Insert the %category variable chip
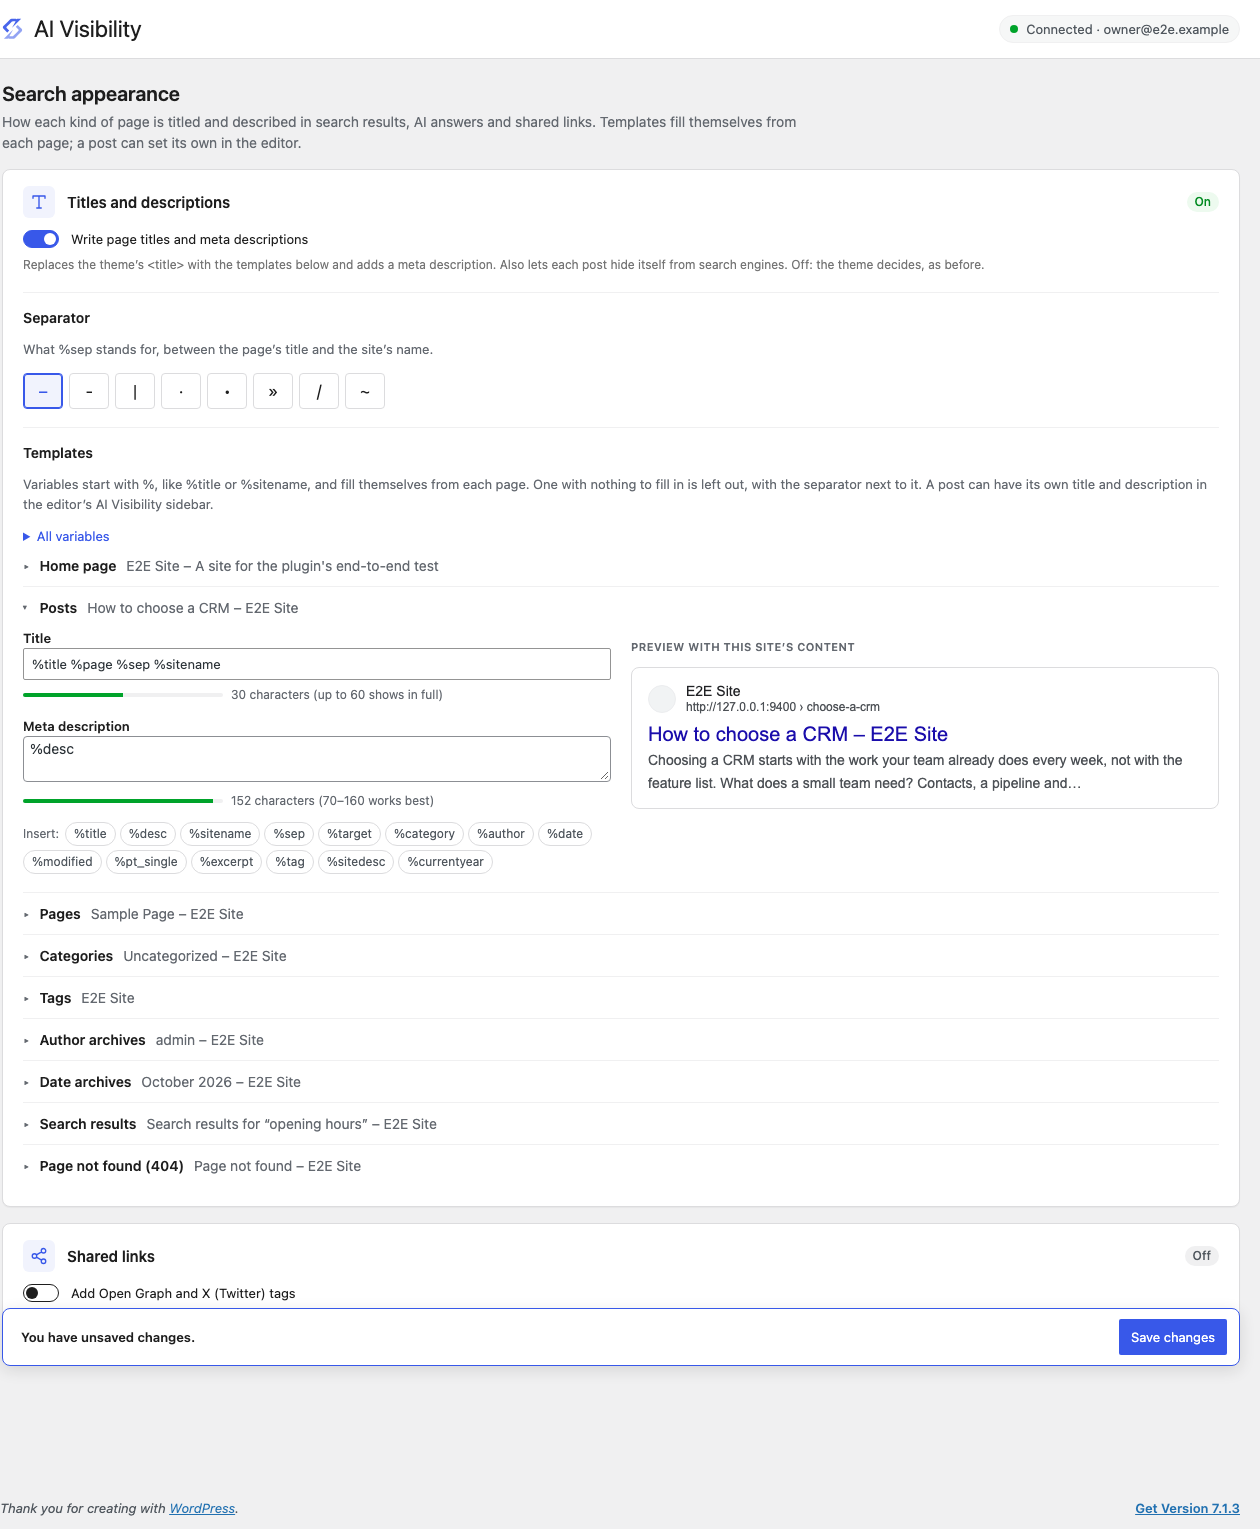The width and height of the screenshot is (1260, 1529). tap(424, 834)
